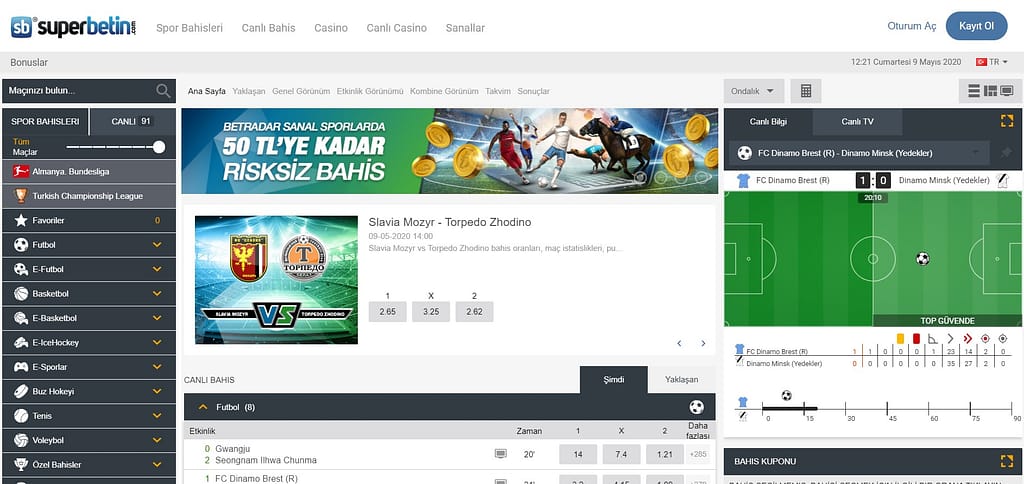Select the Takvim sub-navigation tab

point(498,91)
